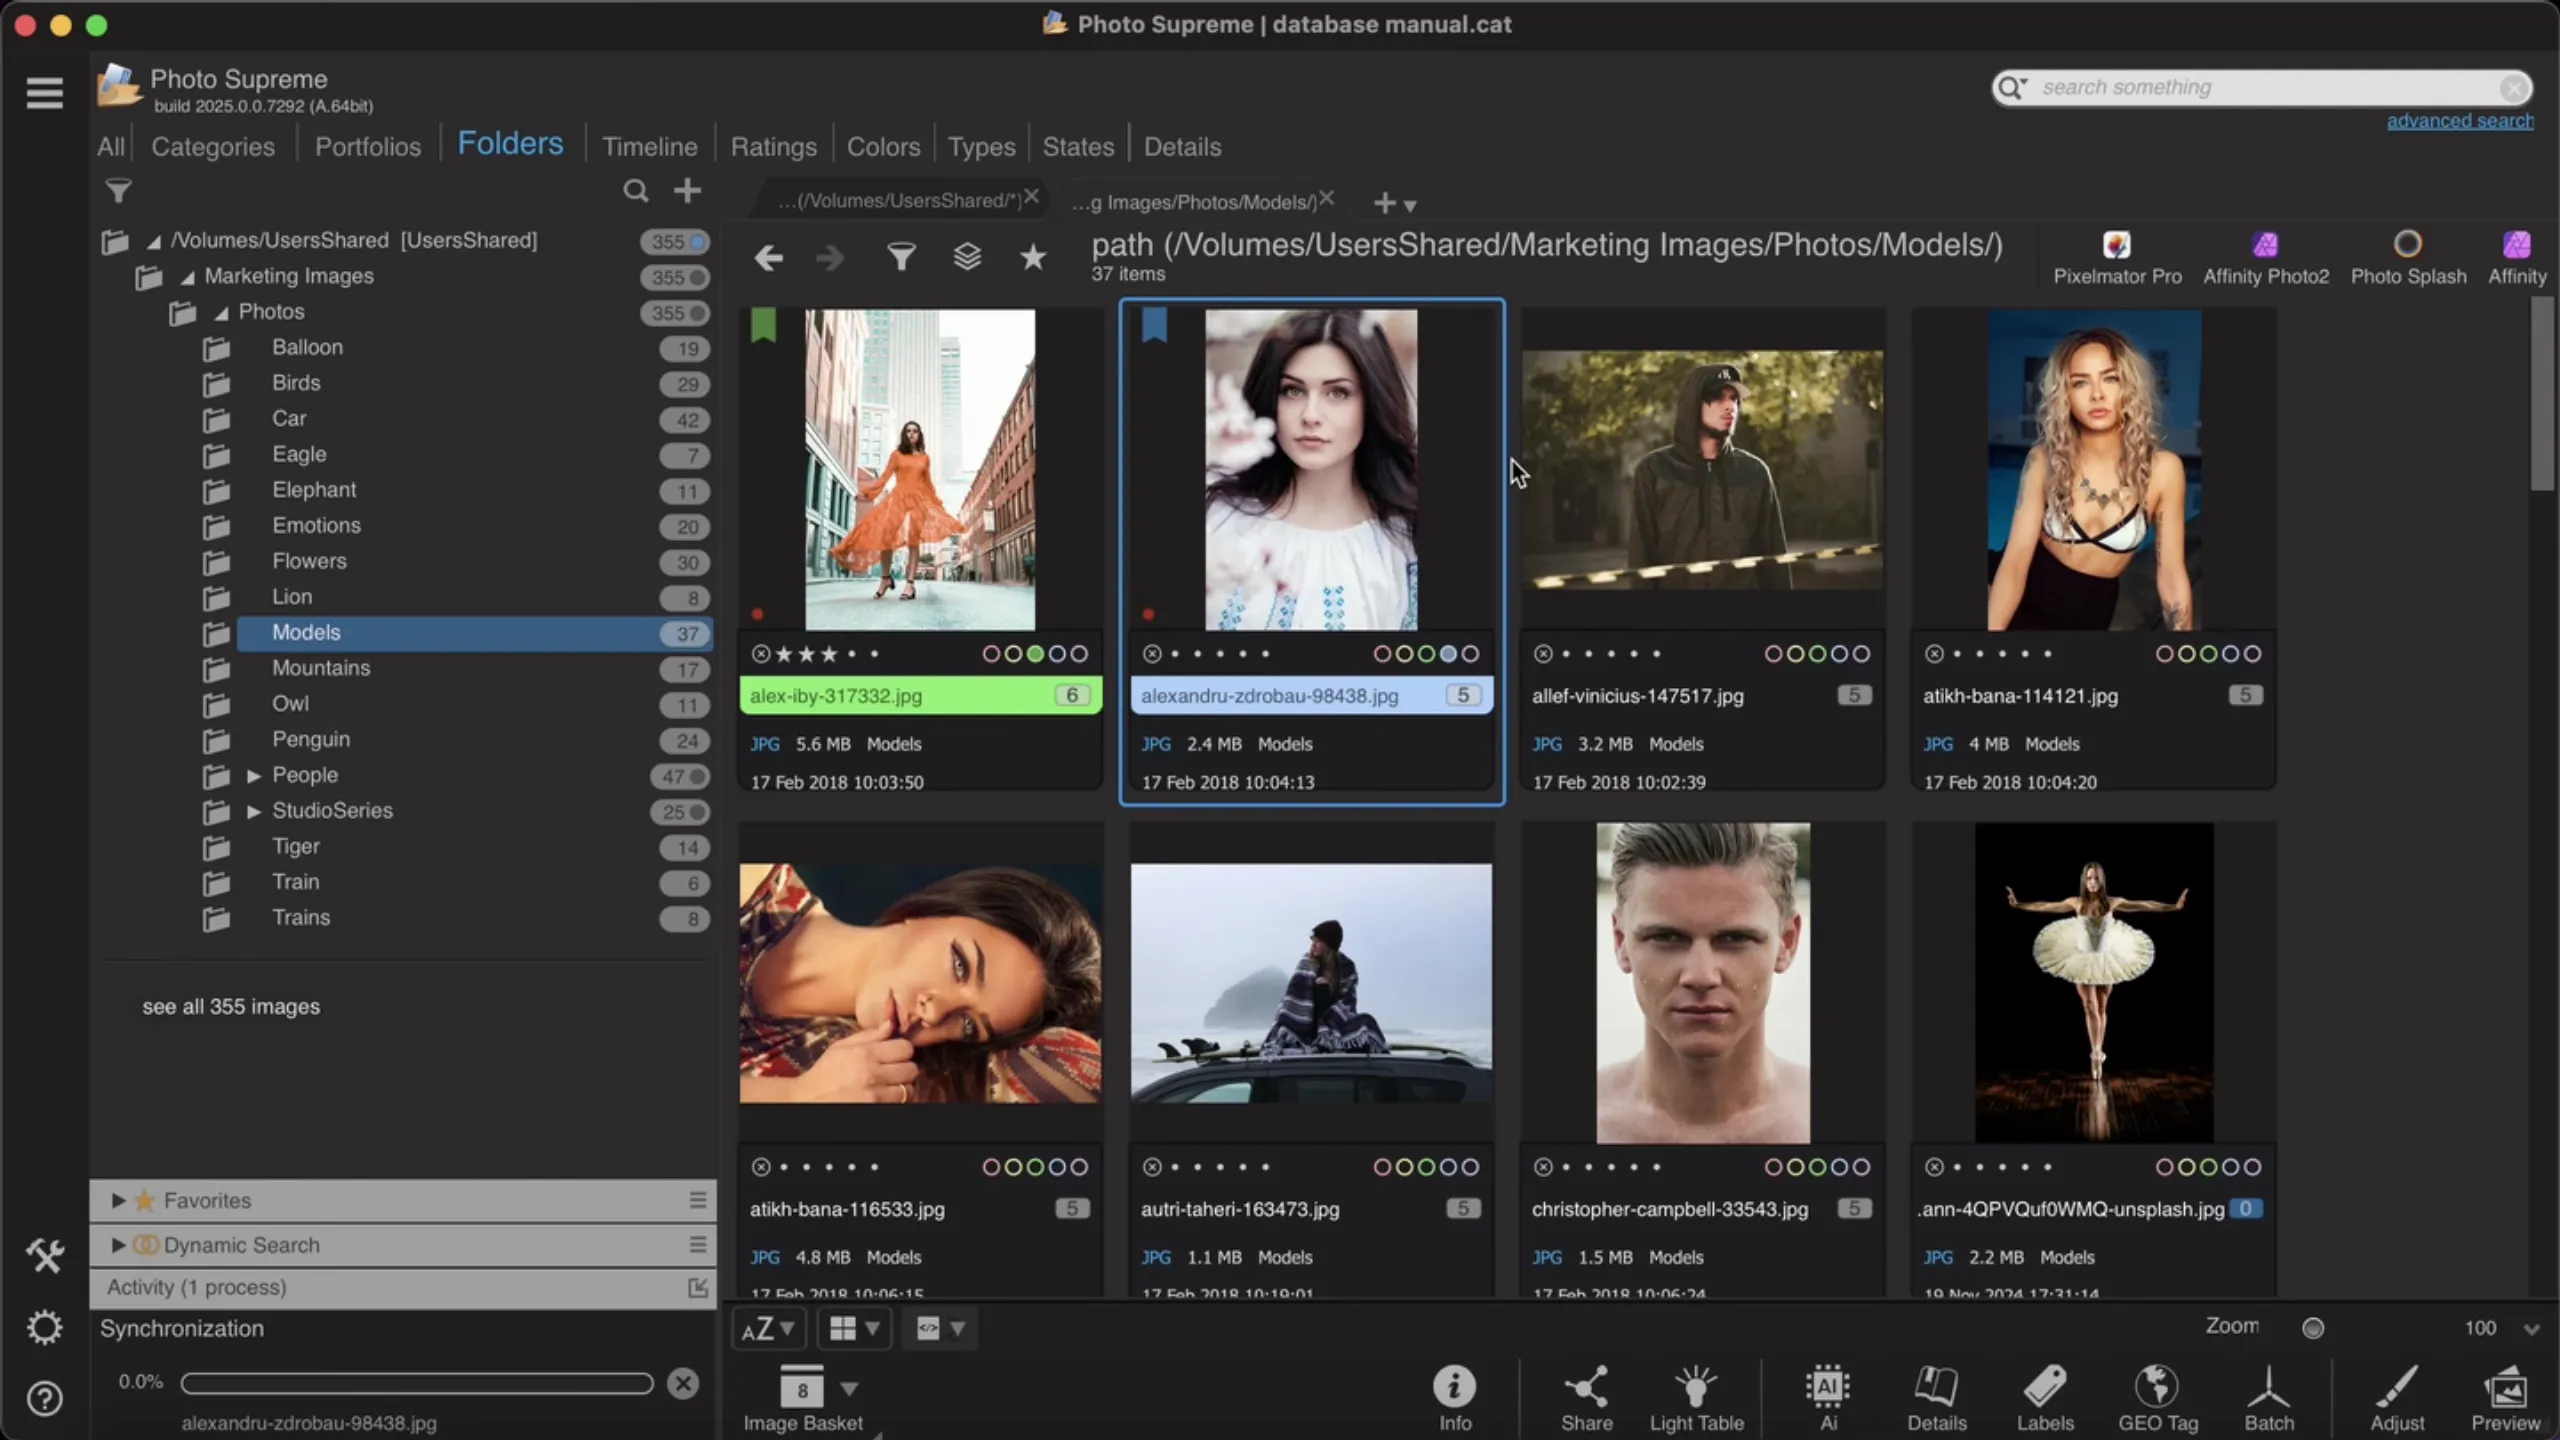Click the star favorites icon in toolbar
The width and height of the screenshot is (2560, 1440).
point(1032,257)
